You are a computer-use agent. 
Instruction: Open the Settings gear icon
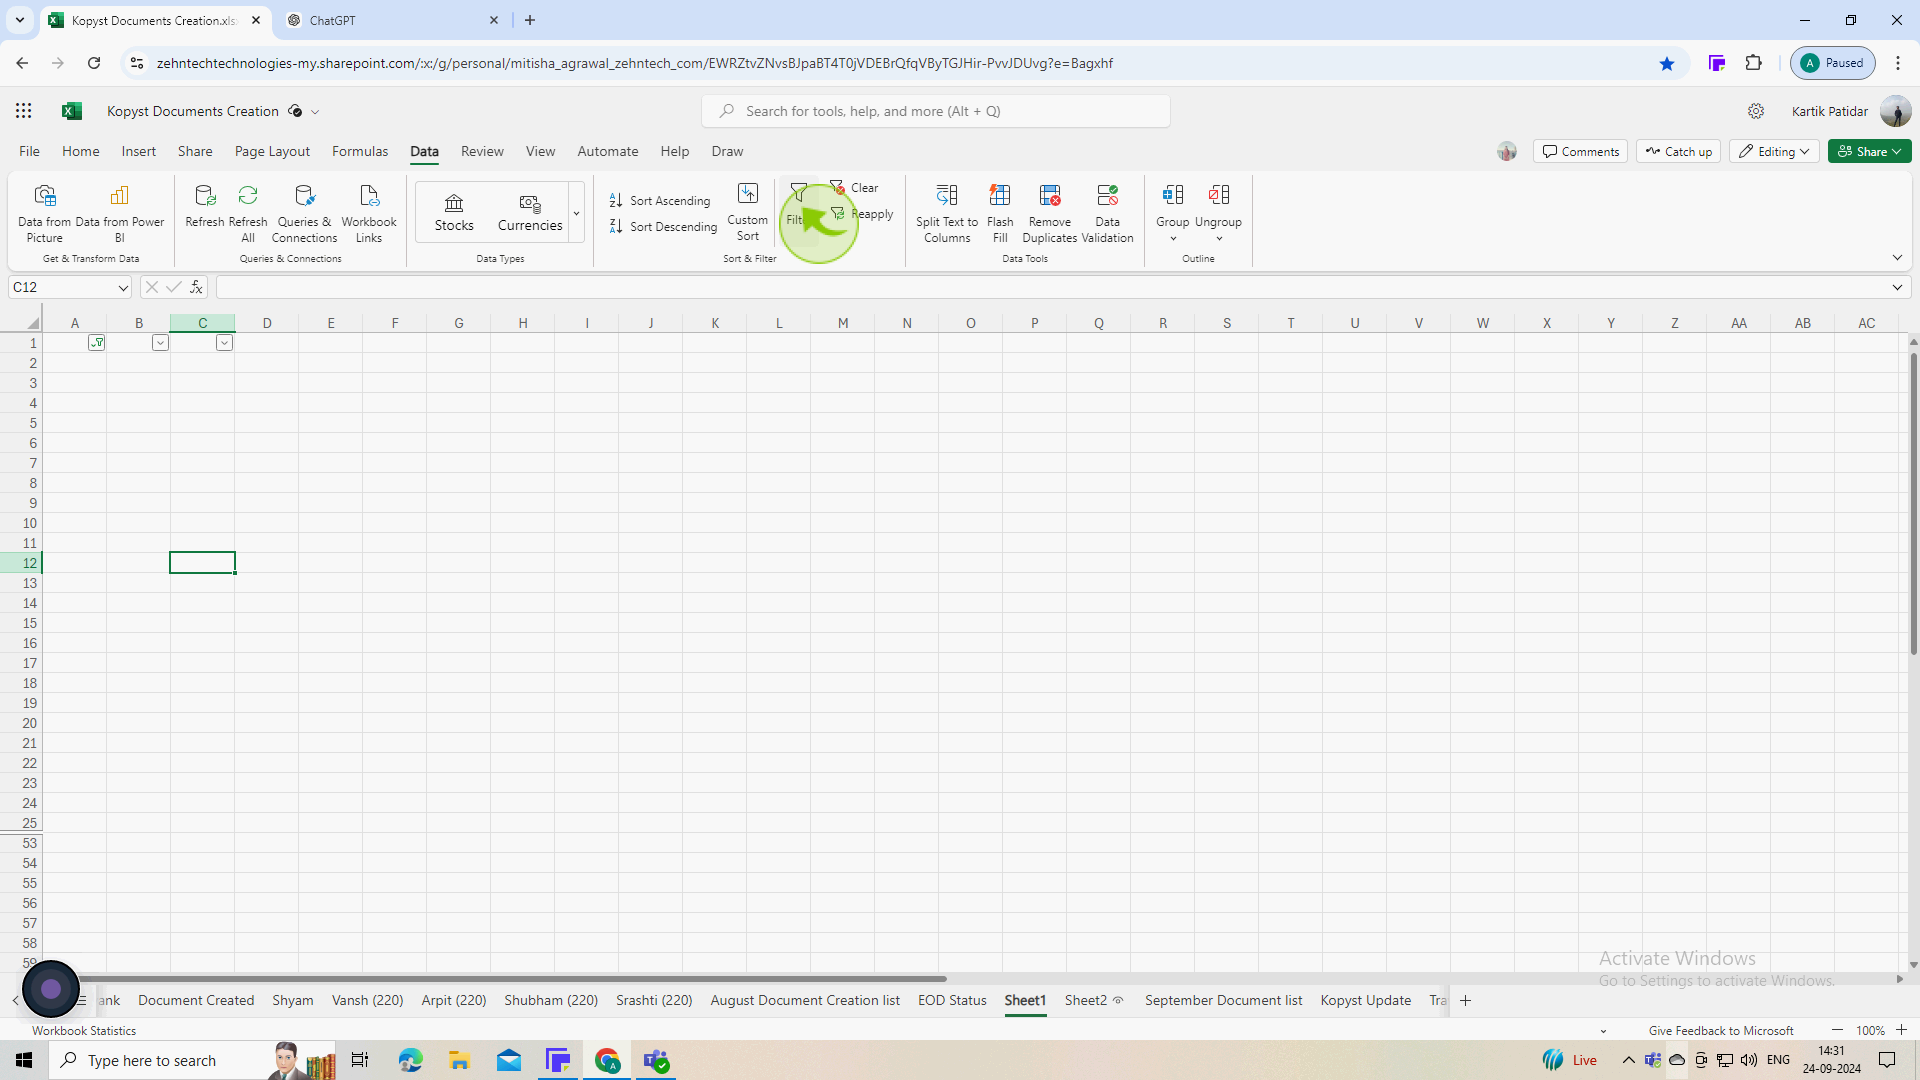tap(1756, 111)
